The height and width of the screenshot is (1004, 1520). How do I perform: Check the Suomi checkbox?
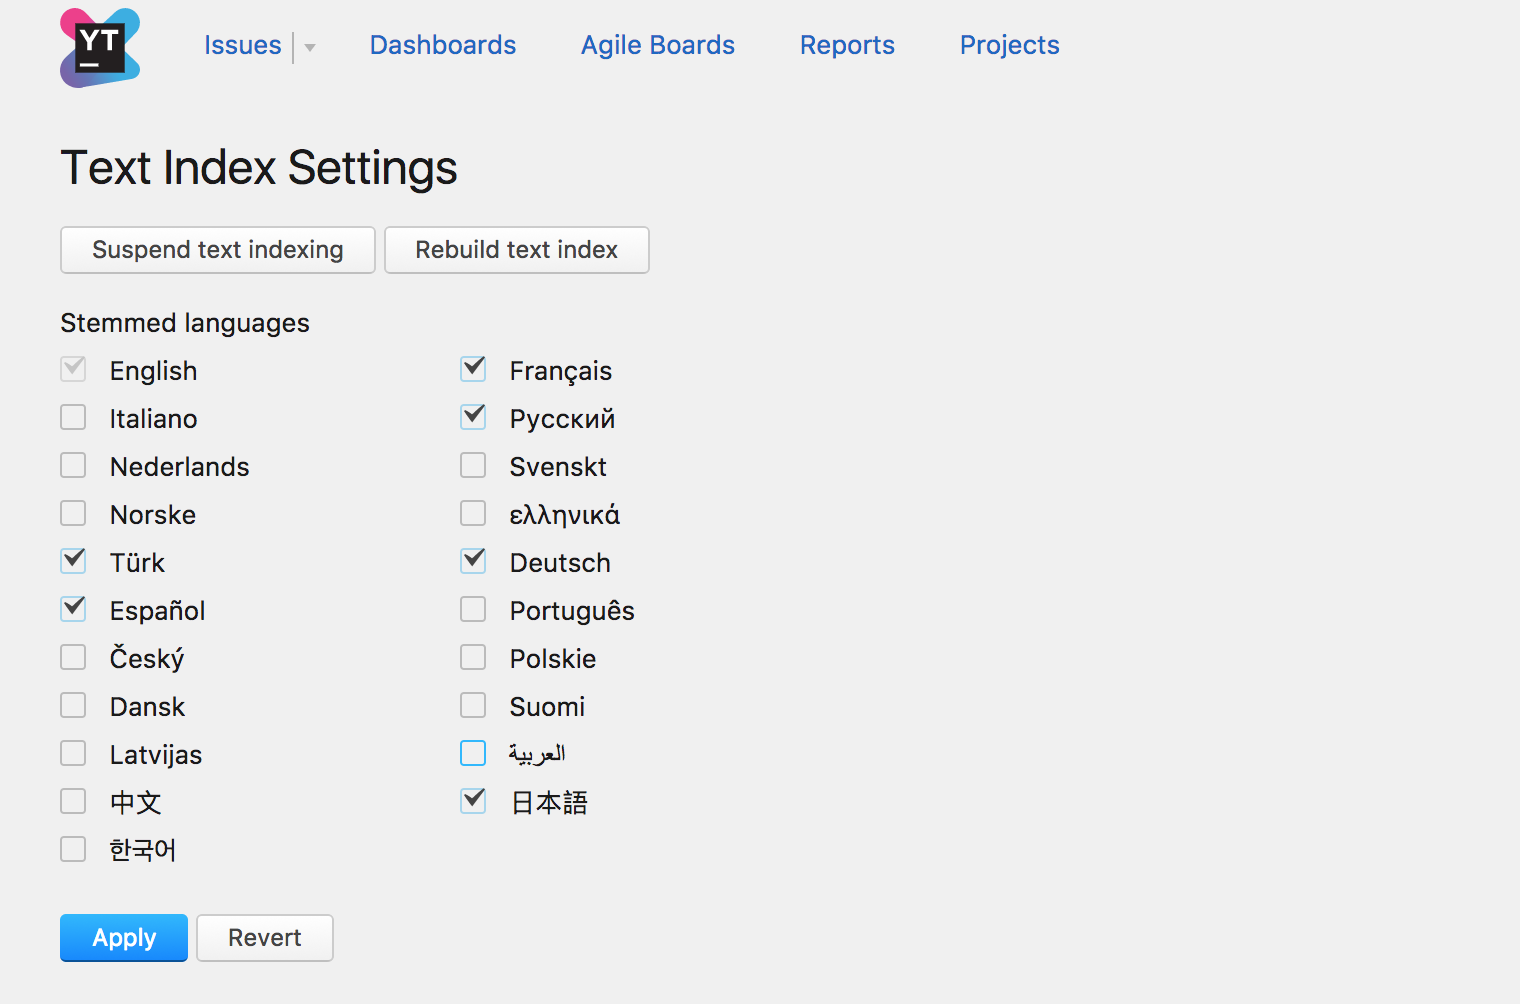473,705
